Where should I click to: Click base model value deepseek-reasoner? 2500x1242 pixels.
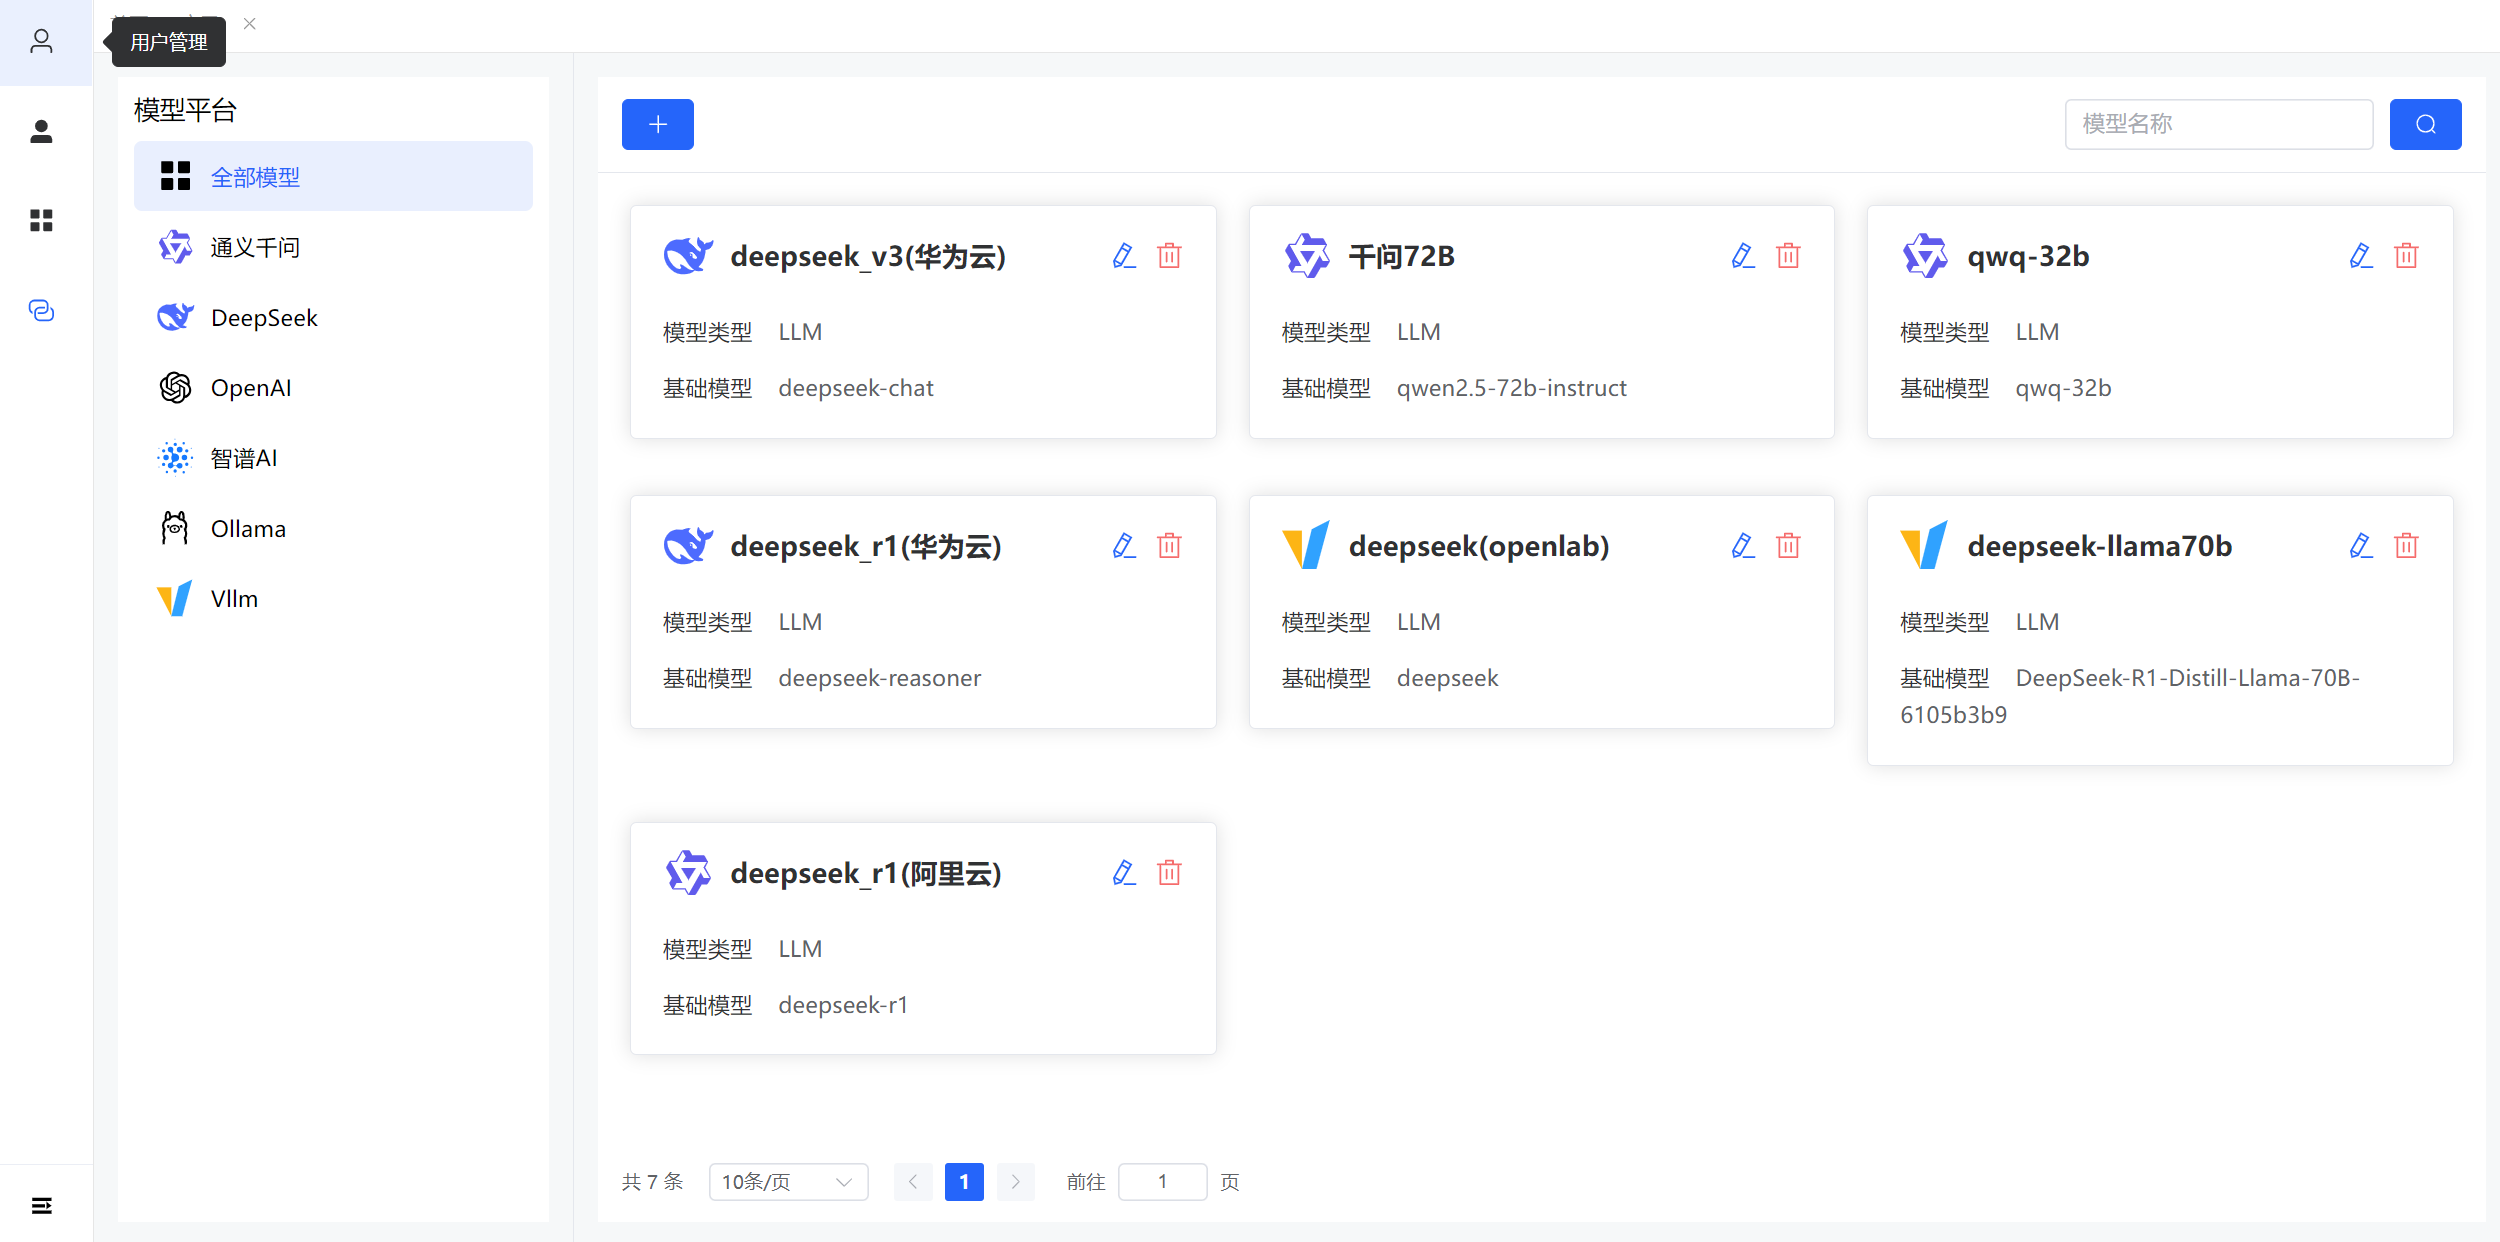tap(880, 678)
